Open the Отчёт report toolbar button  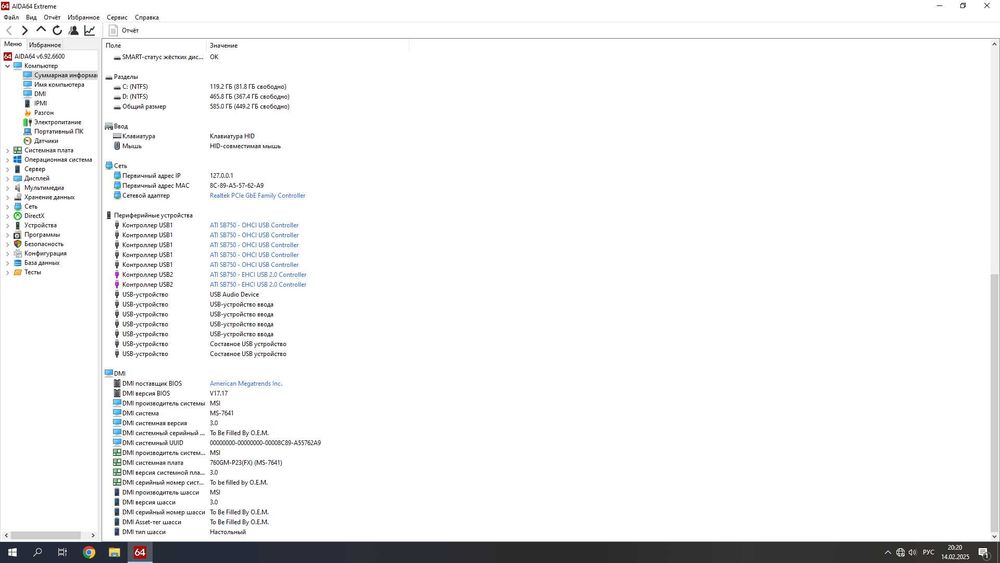123,30
